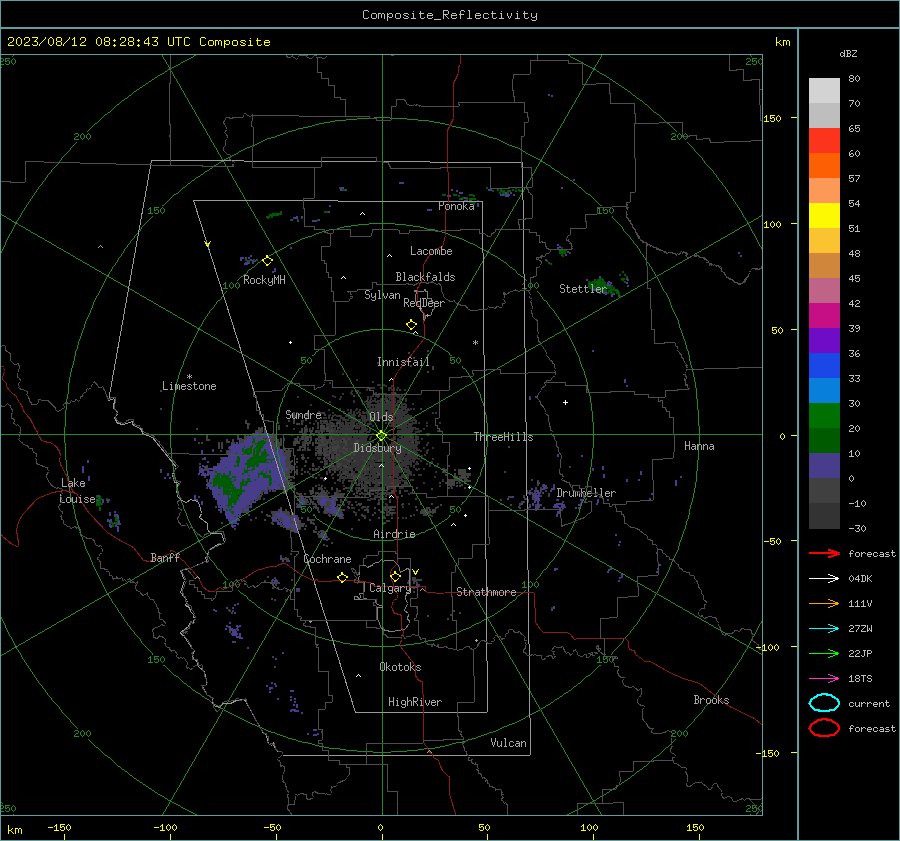Image resolution: width=900 pixels, height=841 pixels.
Task: Click the Strathmore label
Action: [x=486, y=592]
